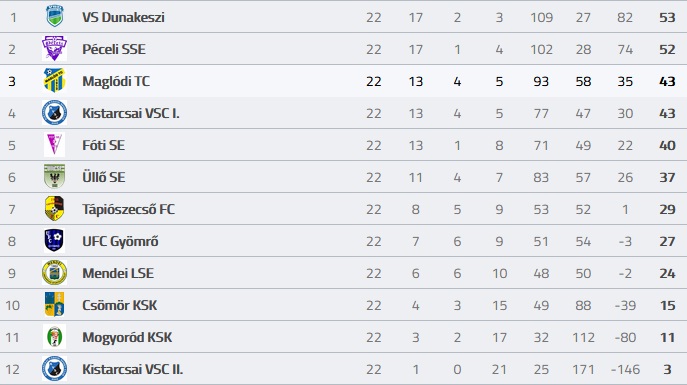Open the Maglódi TC team logo

coord(54,80)
